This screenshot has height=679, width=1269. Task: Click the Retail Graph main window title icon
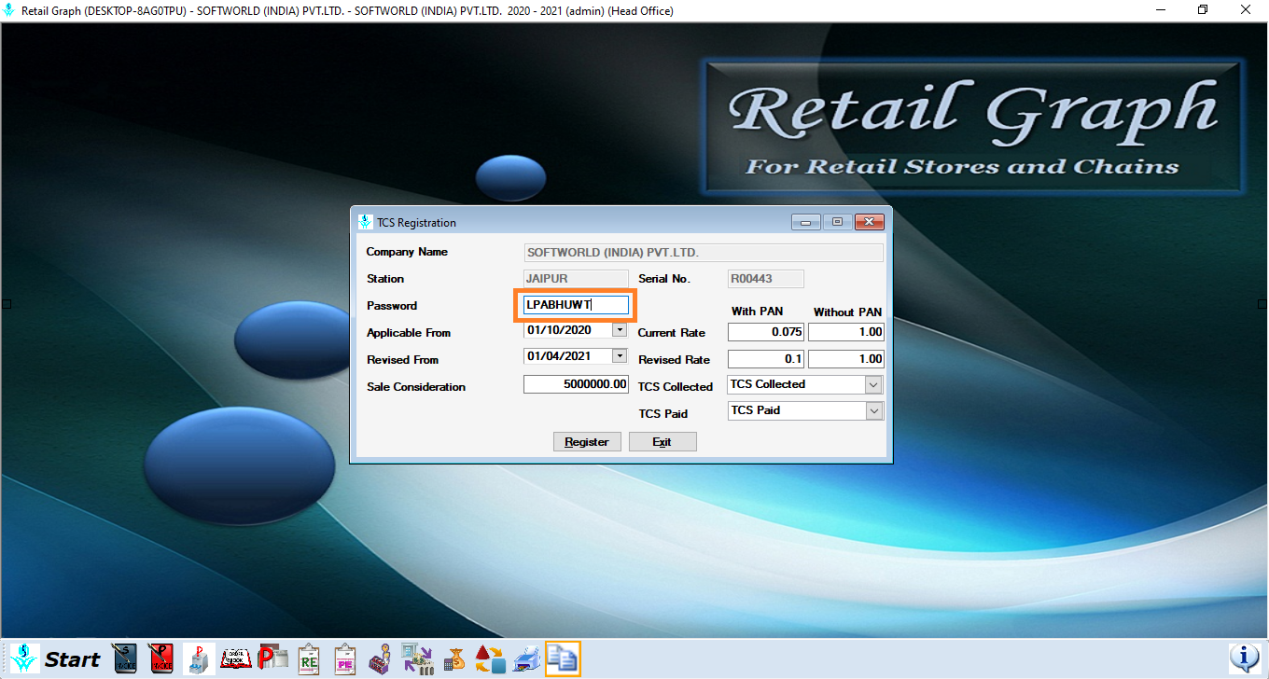(10, 10)
